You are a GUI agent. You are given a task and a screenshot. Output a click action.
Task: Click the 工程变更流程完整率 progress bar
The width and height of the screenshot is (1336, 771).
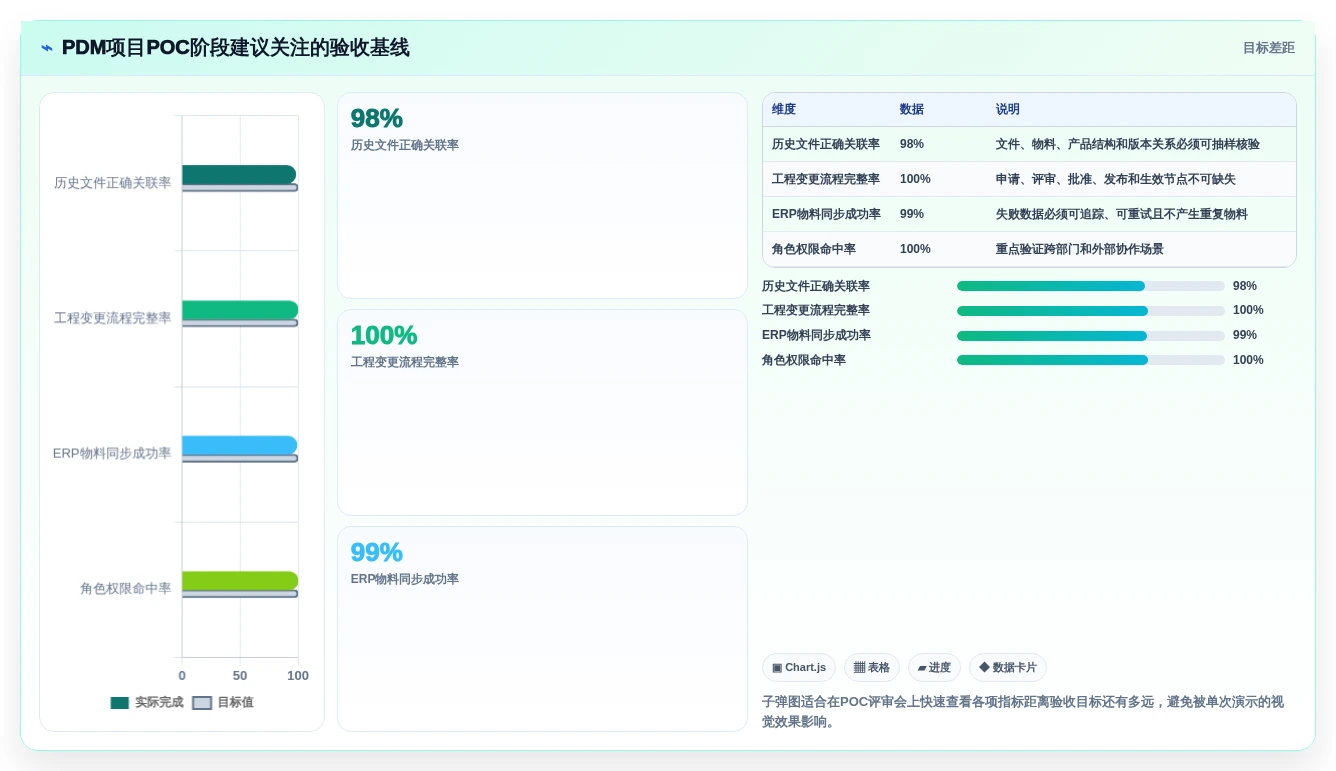pyautogui.click(x=1091, y=311)
